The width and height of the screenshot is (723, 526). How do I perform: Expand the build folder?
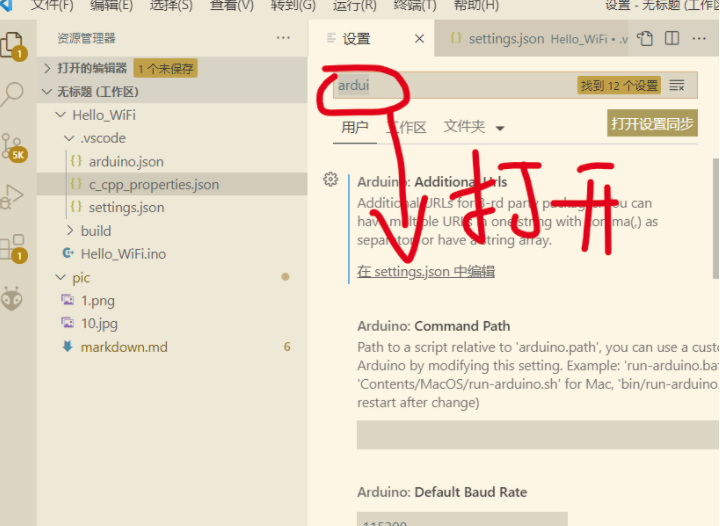pyautogui.click(x=70, y=230)
